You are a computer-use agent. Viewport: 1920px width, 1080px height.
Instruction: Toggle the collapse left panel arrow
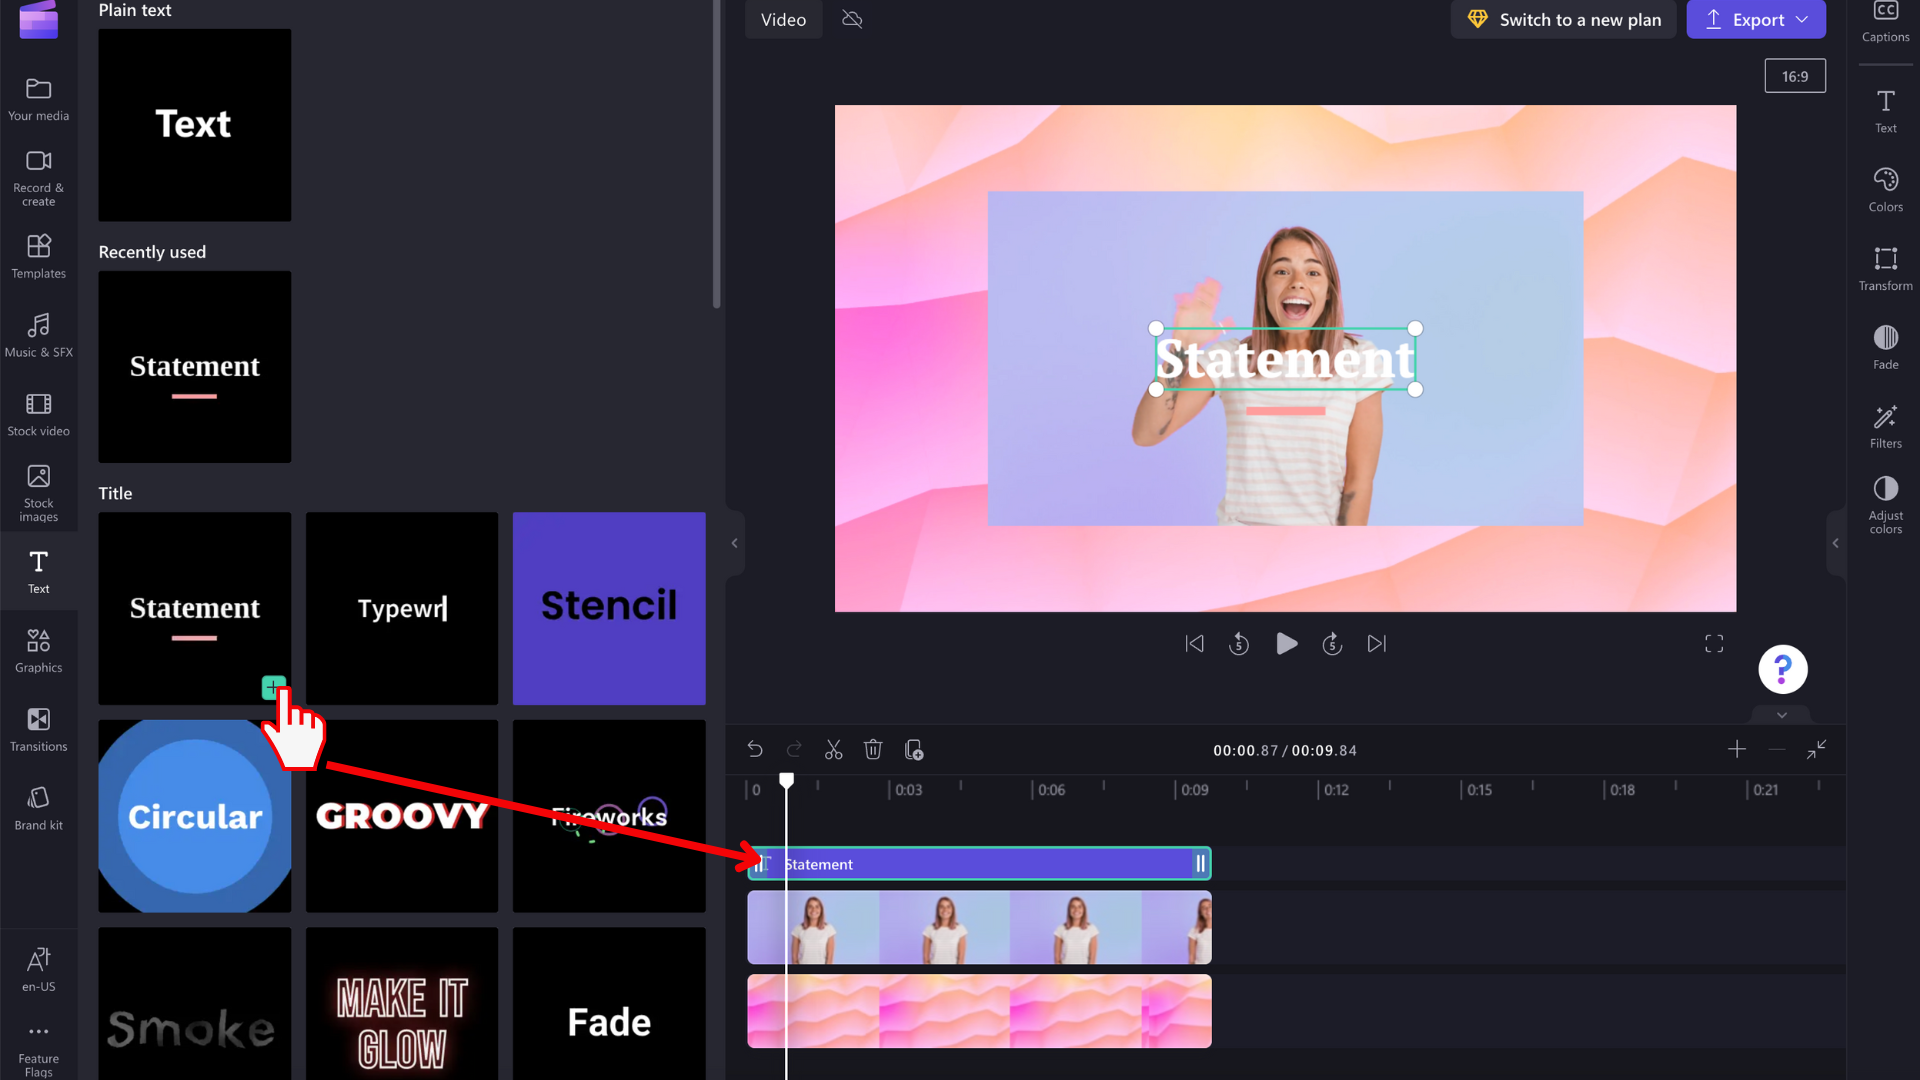pyautogui.click(x=735, y=543)
